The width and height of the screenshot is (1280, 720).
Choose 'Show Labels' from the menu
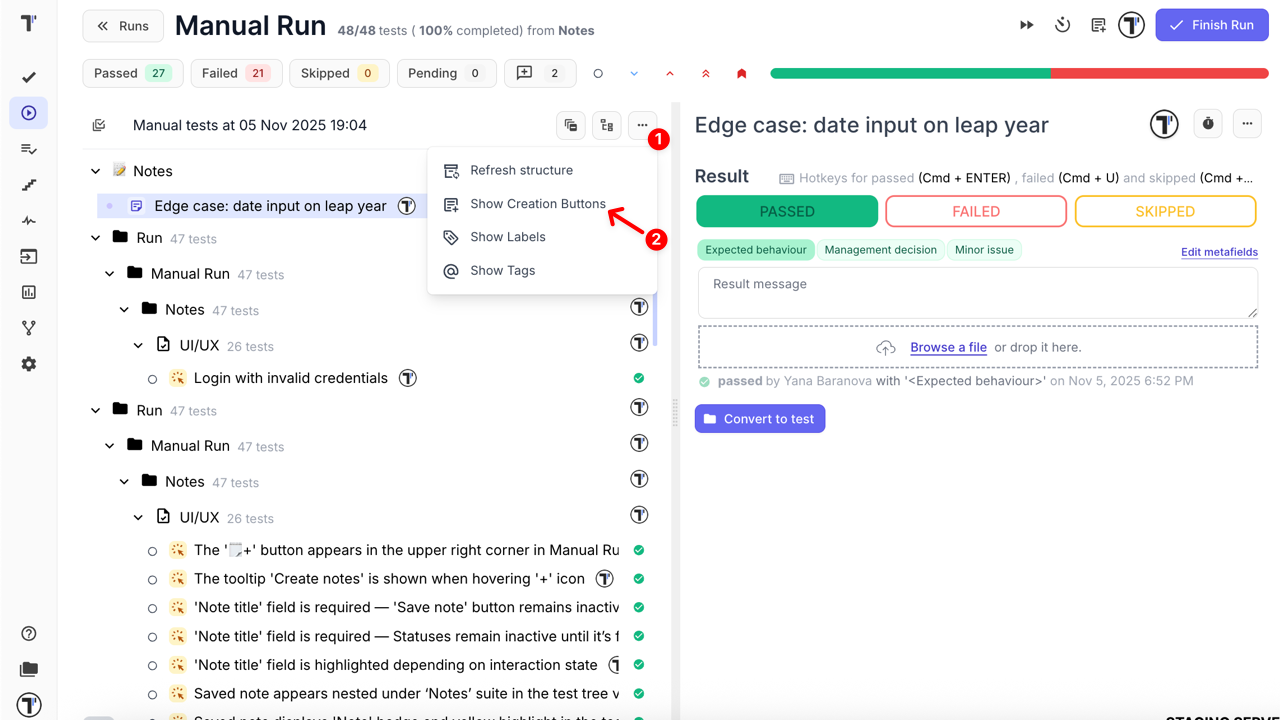507,237
